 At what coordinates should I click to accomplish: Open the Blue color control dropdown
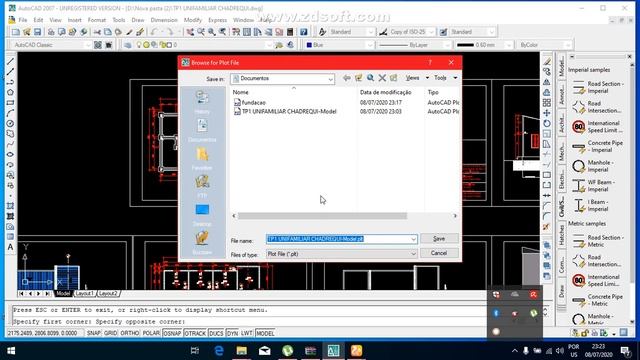[370, 45]
